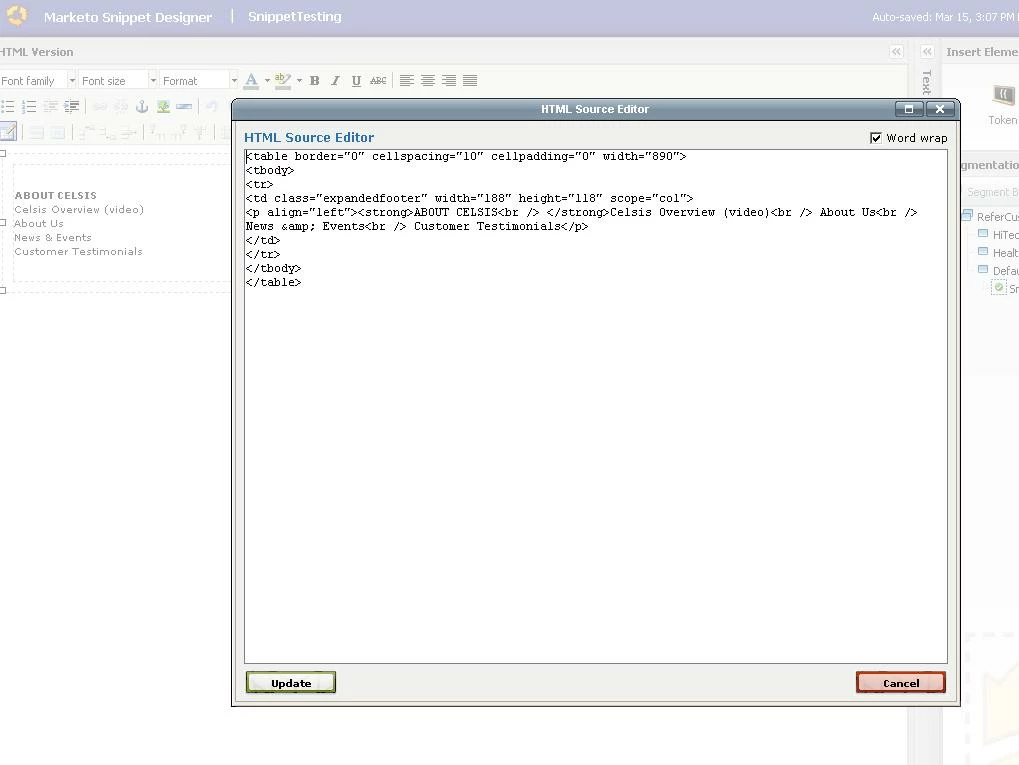Click the Segment By field
The height and width of the screenshot is (765, 1019).
click(x=990, y=192)
